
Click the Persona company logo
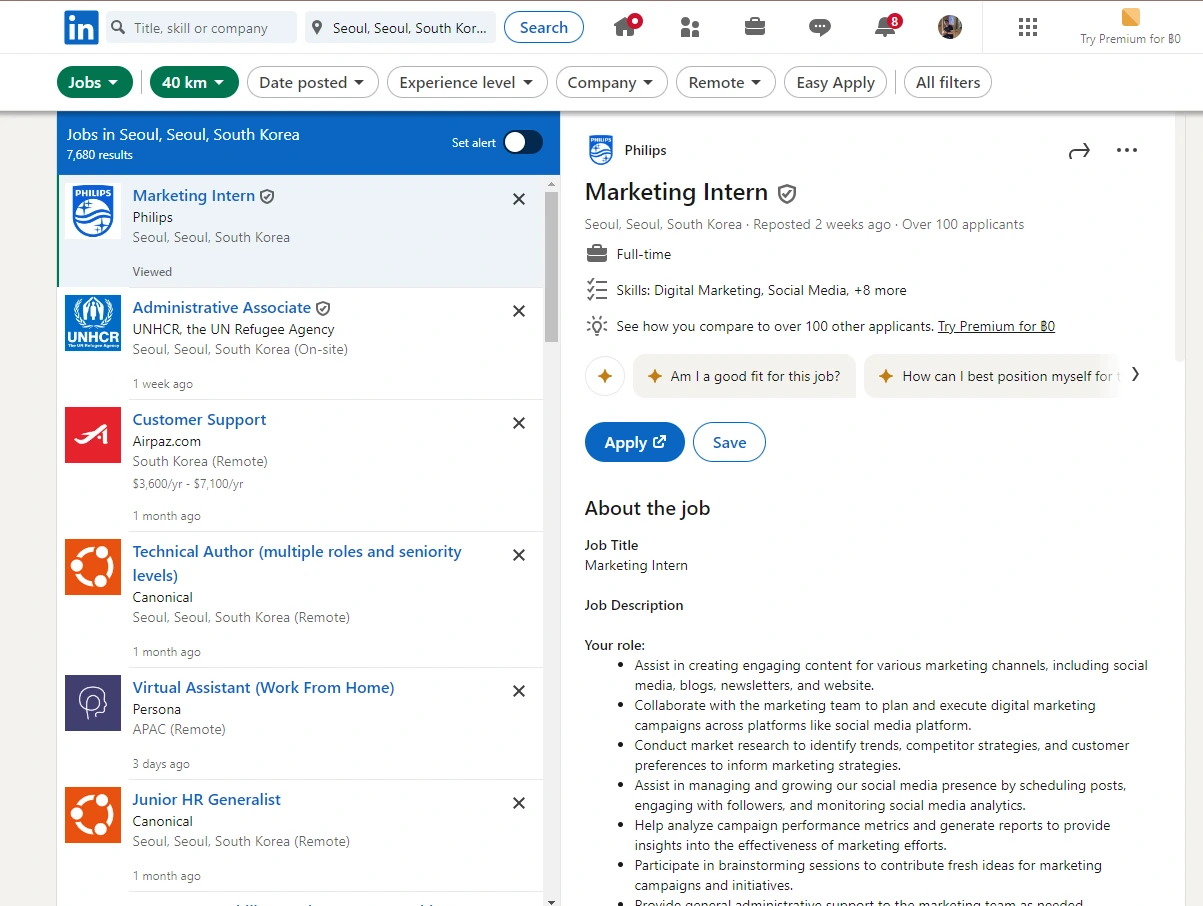pos(93,703)
